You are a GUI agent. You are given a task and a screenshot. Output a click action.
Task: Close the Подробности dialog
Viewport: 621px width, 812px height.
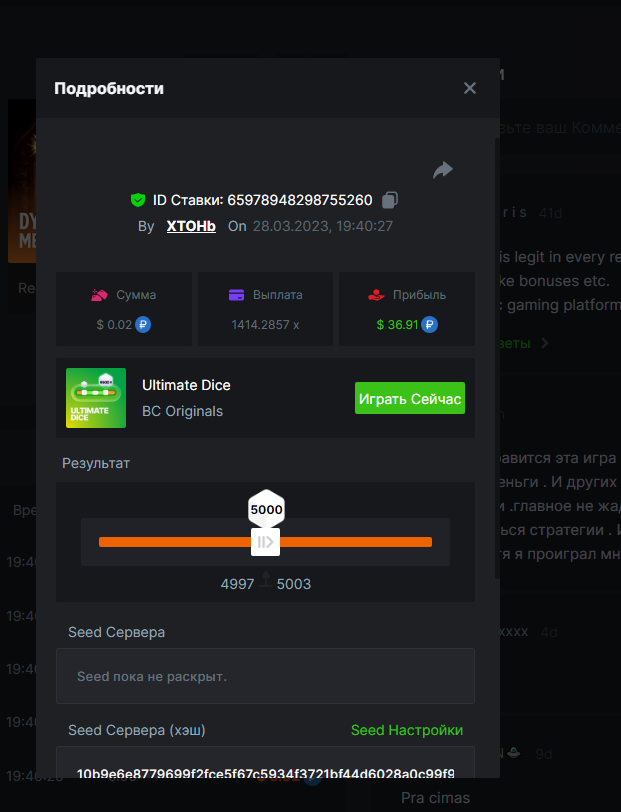pos(470,88)
